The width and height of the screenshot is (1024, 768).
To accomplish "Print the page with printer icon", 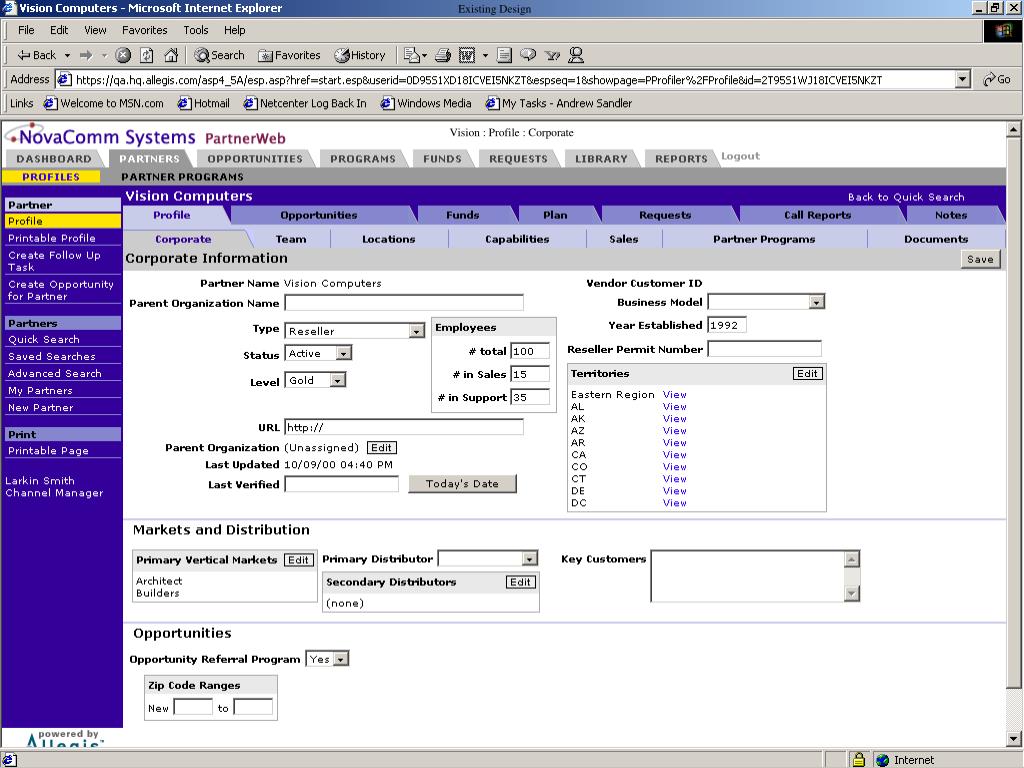I will (443, 56).
